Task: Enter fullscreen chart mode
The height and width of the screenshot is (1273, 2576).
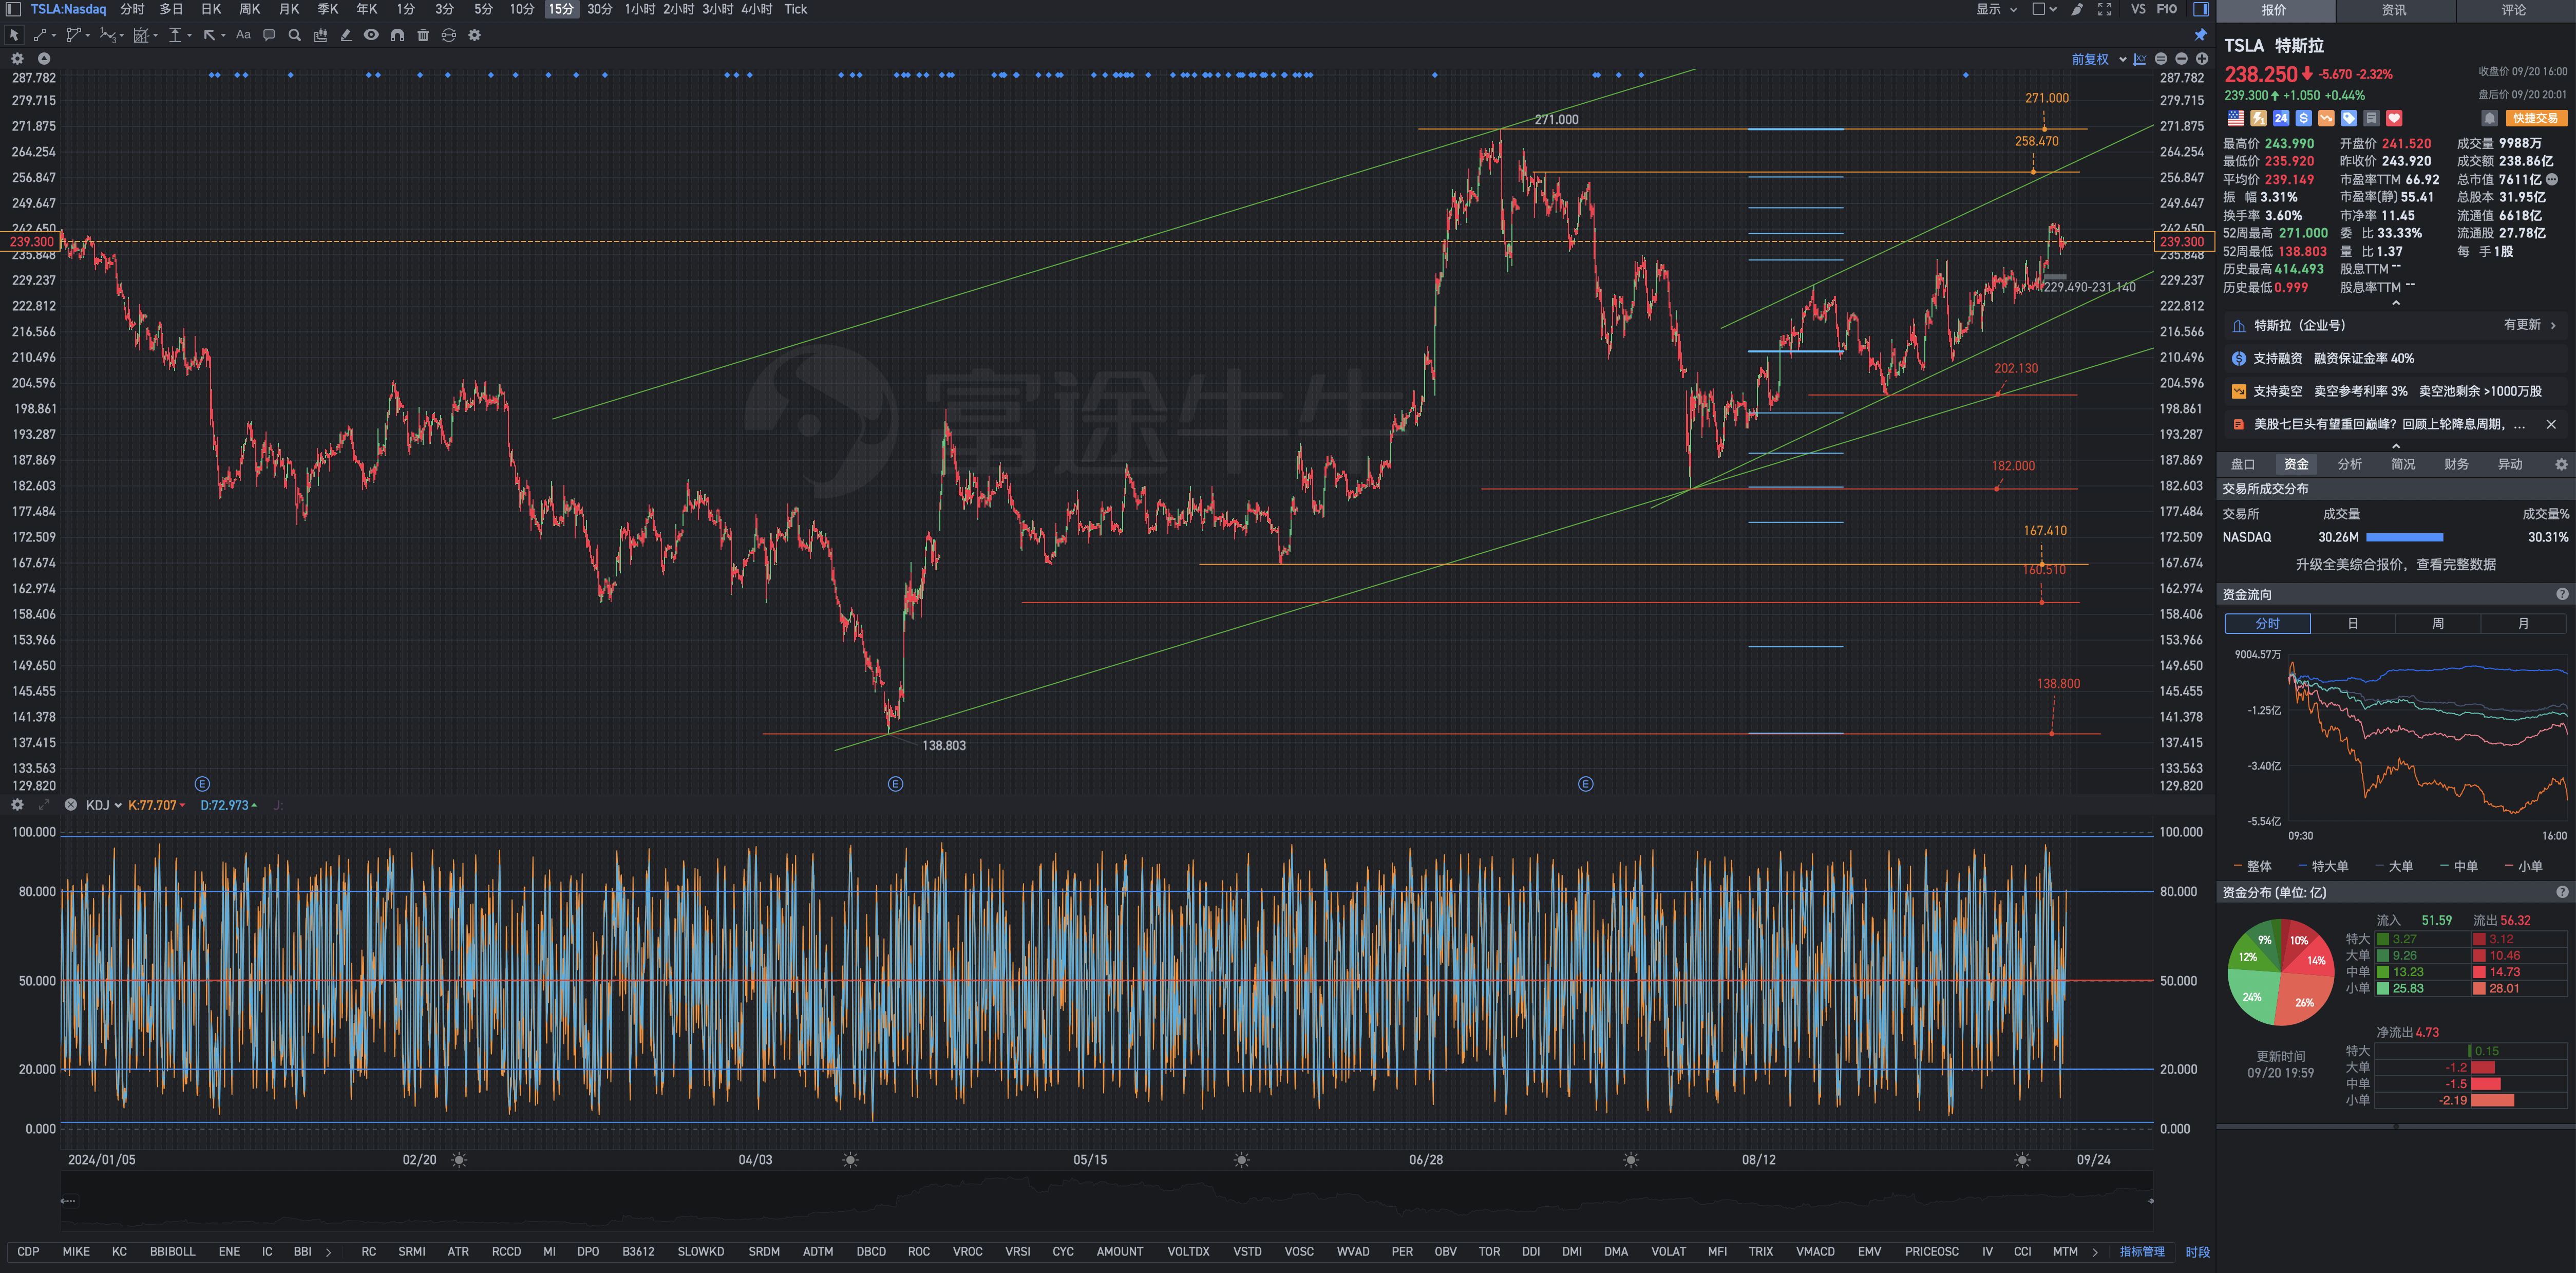Action: point(2104,9)
